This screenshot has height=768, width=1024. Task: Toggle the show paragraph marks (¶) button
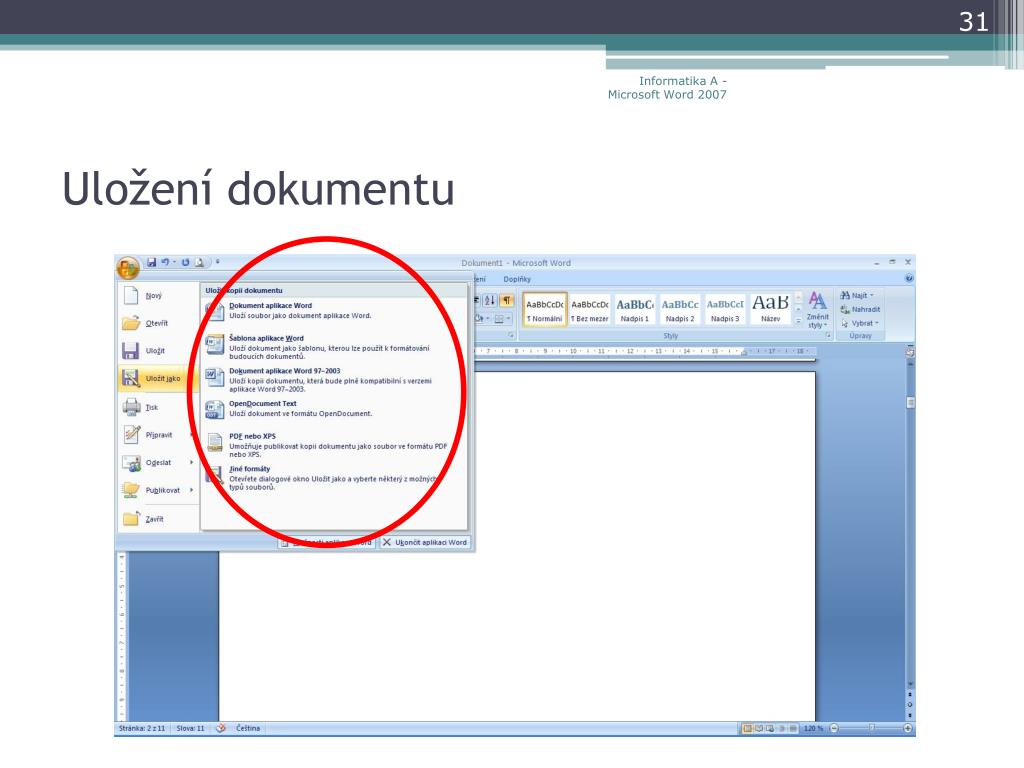coord(506,300)
